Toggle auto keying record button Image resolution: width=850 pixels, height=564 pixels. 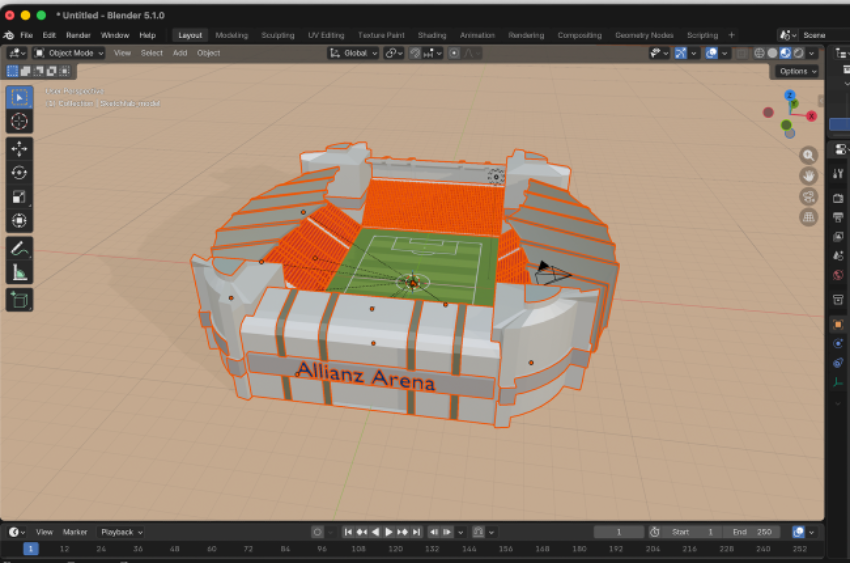pyautogui.click(x=318, y=532)
